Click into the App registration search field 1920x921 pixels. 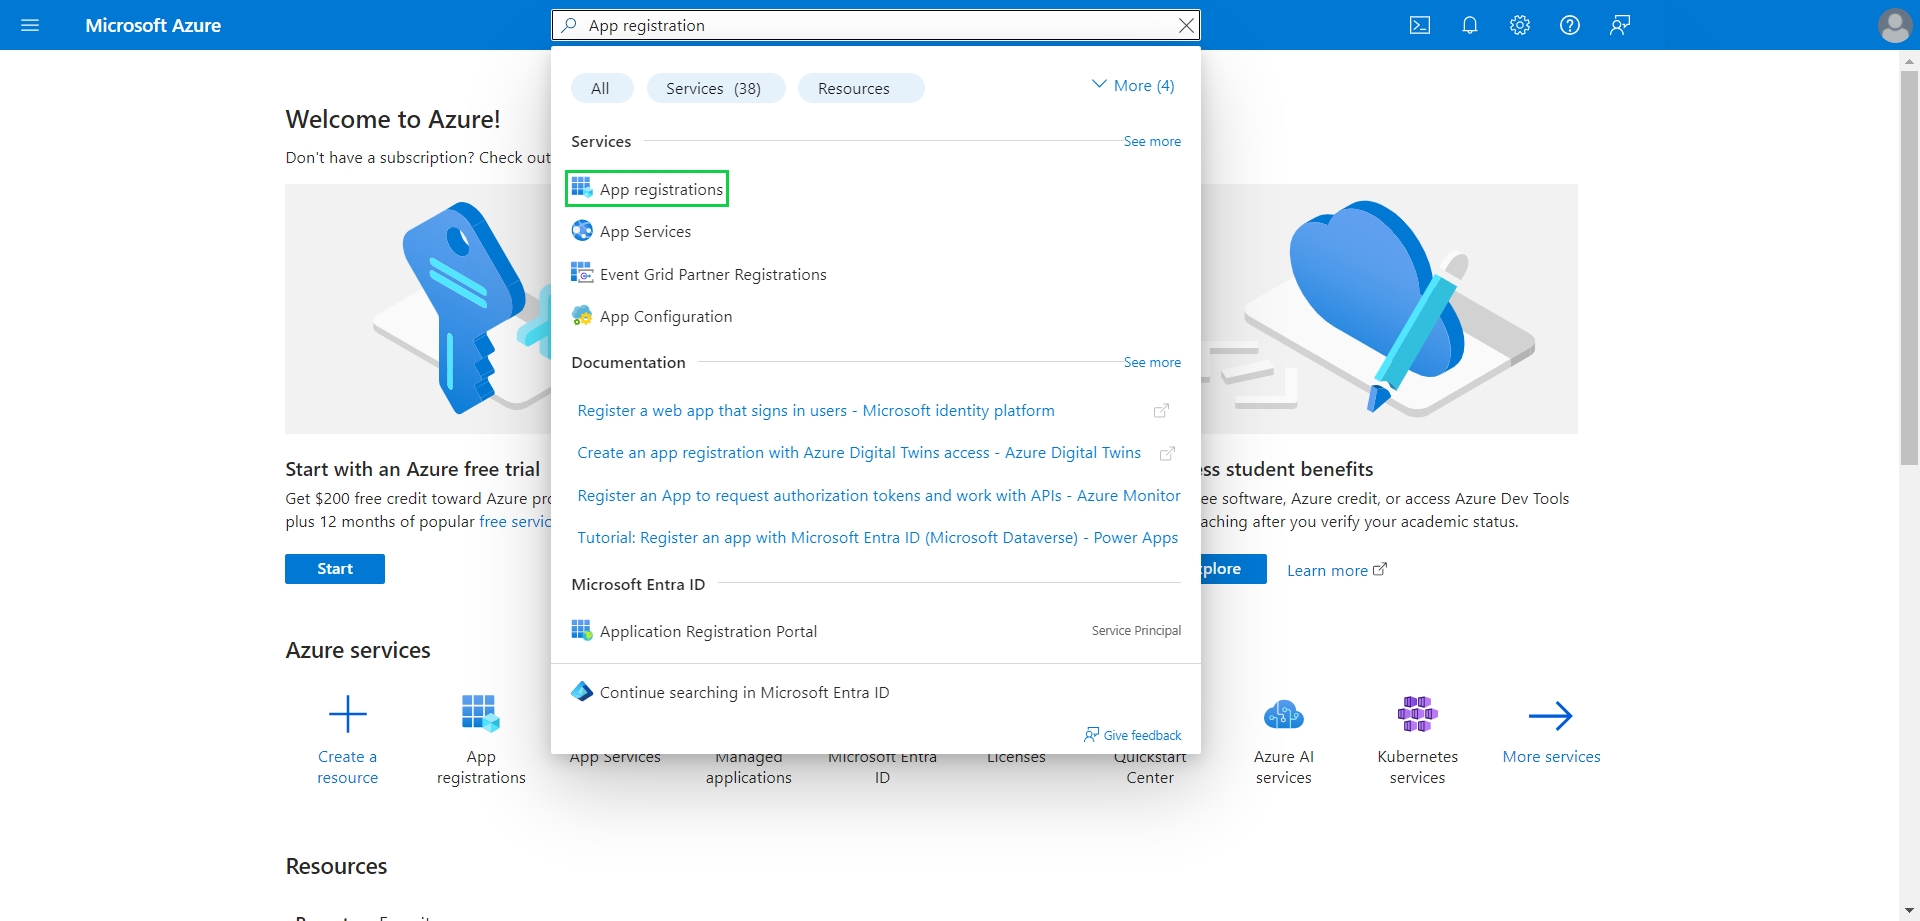[875, 25]
